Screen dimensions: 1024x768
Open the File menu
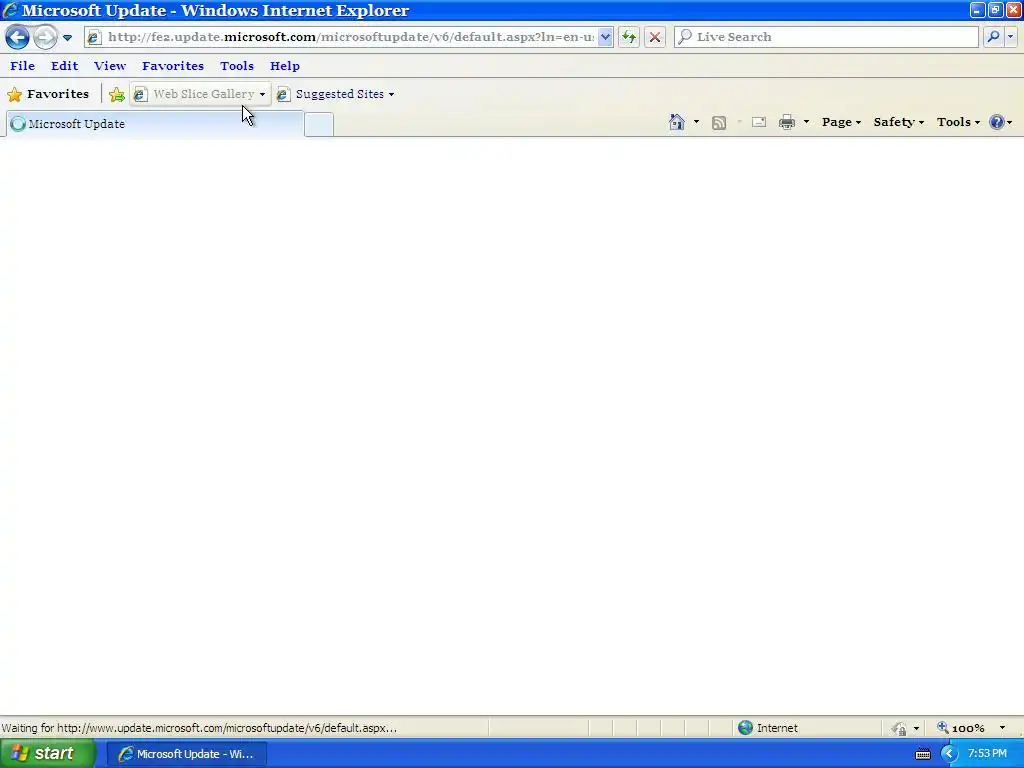pyautogui.click(x=22, y=66)
